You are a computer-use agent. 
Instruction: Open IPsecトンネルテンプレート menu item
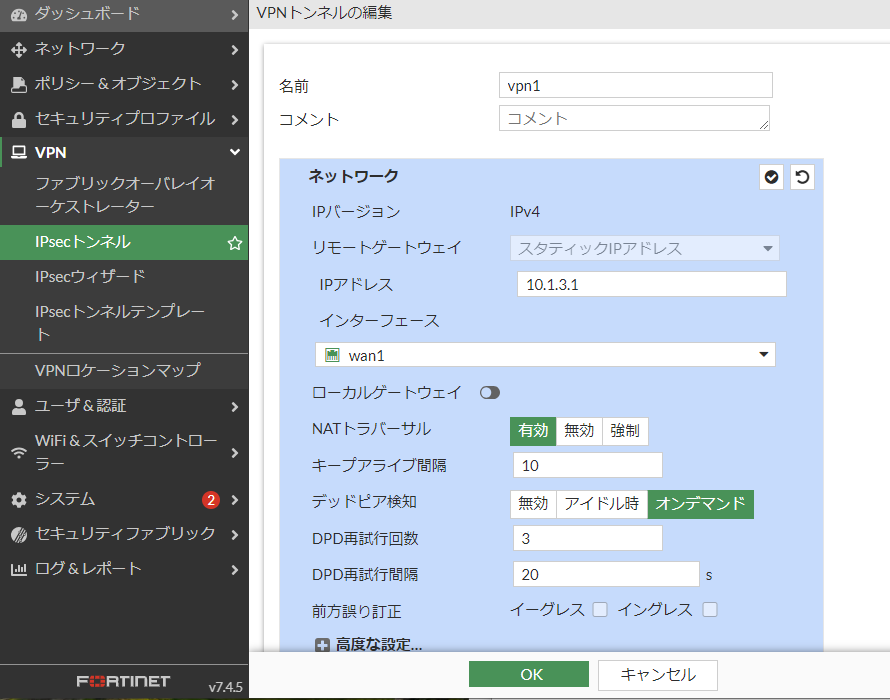[124, 323]
